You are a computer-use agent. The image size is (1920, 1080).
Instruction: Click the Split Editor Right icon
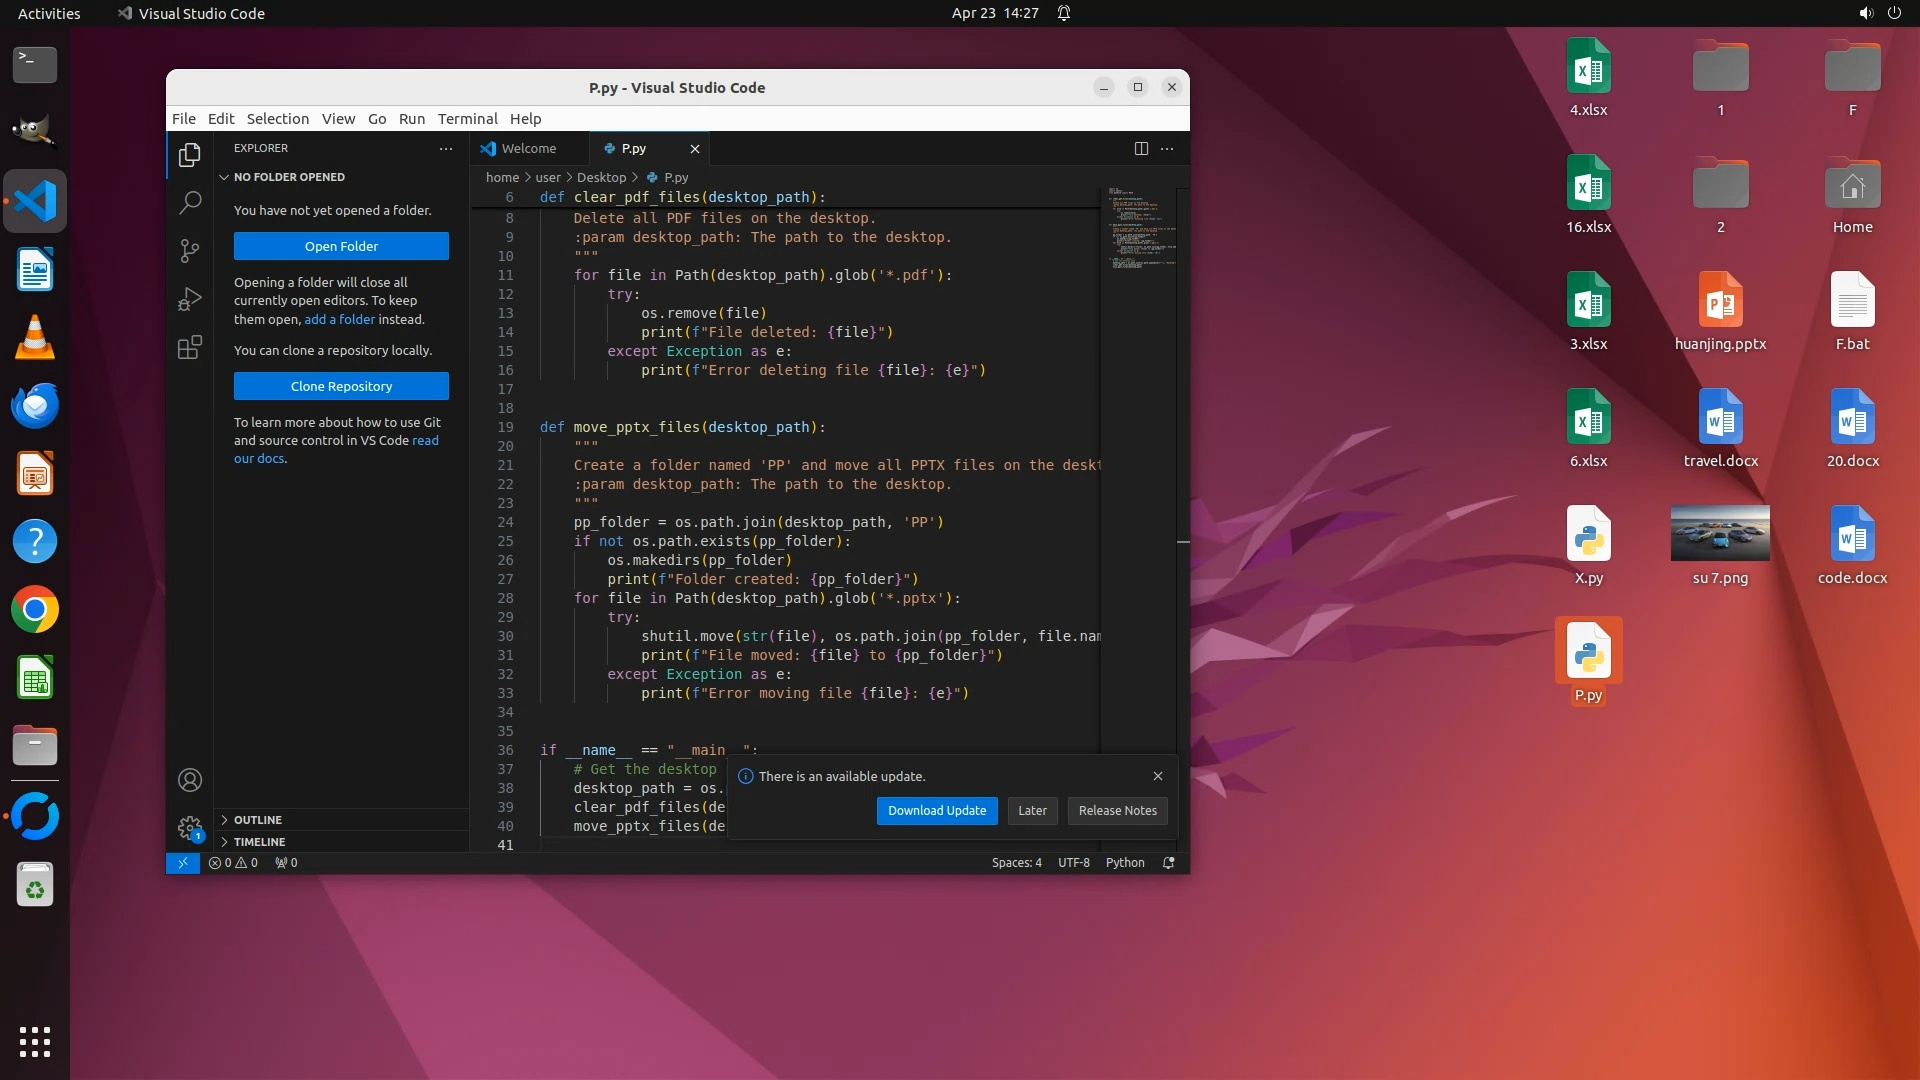(x=1141, y=148)
